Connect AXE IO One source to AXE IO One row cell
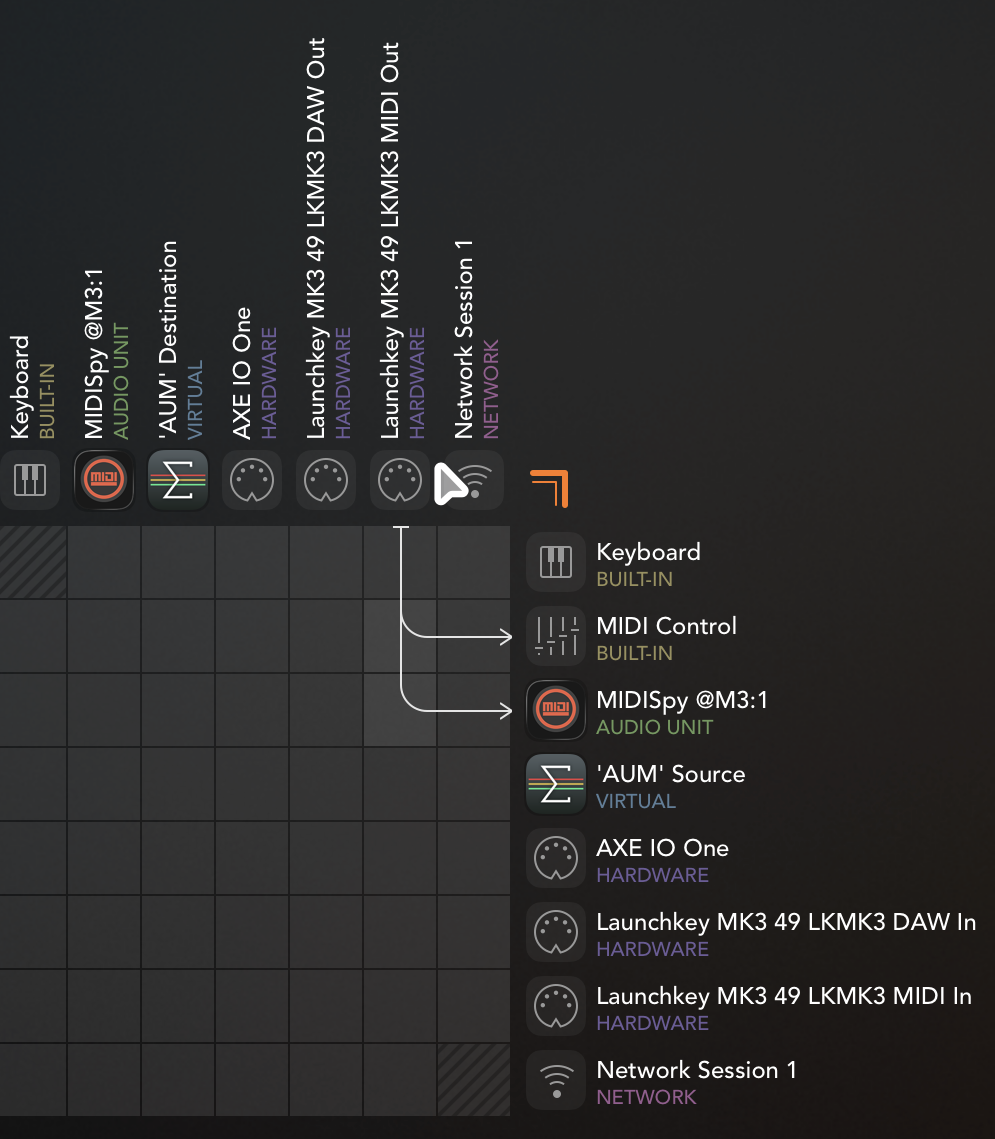Screen dimensions: 995x1139 [252, 858]
